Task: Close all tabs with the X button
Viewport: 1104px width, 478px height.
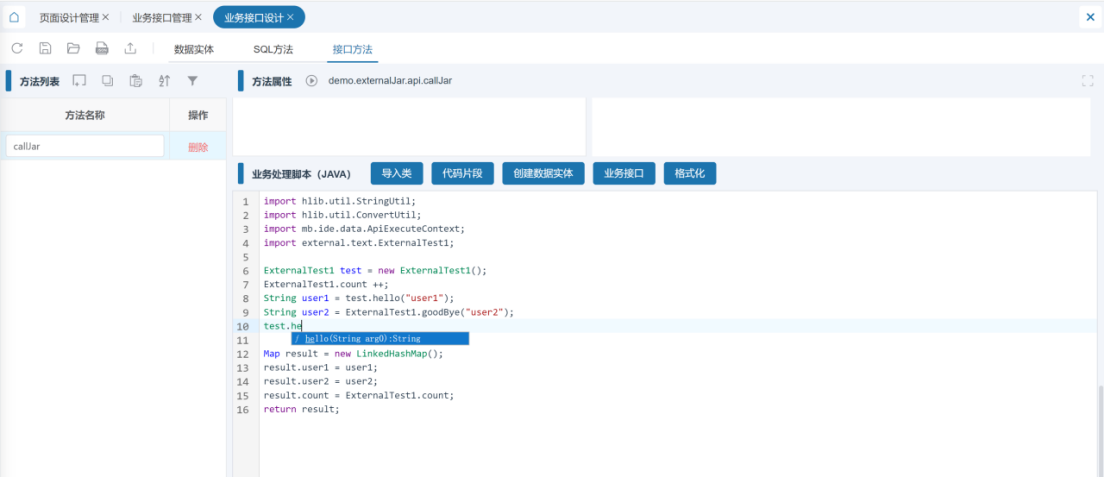Action: [1090, 18]
